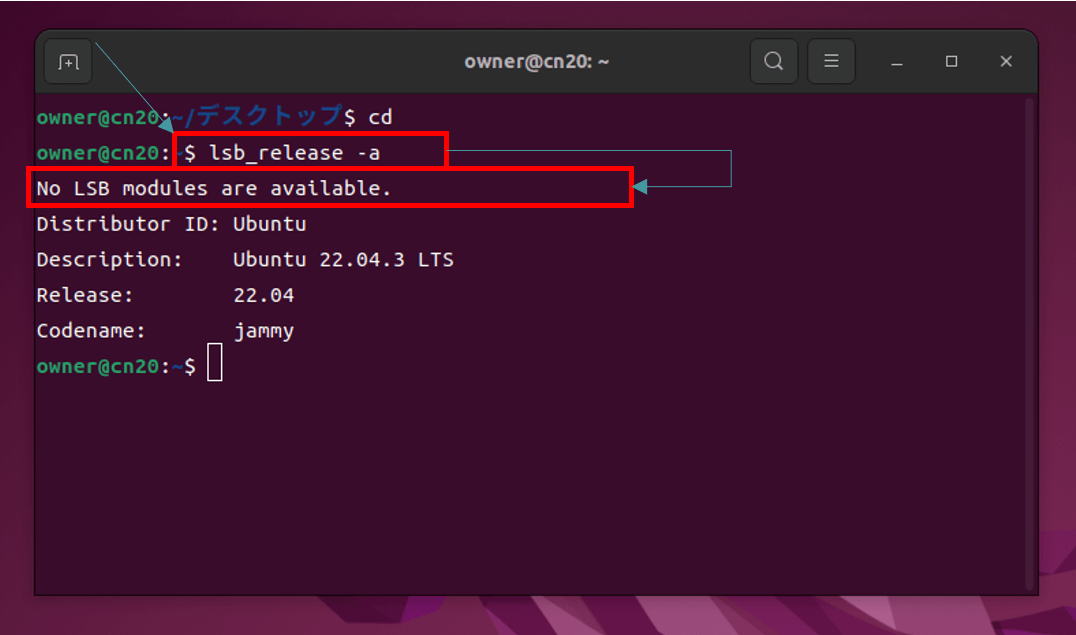
Task: Click the 'Ubuntu 22.04.3 LTS' description
Action: point(343,259)
